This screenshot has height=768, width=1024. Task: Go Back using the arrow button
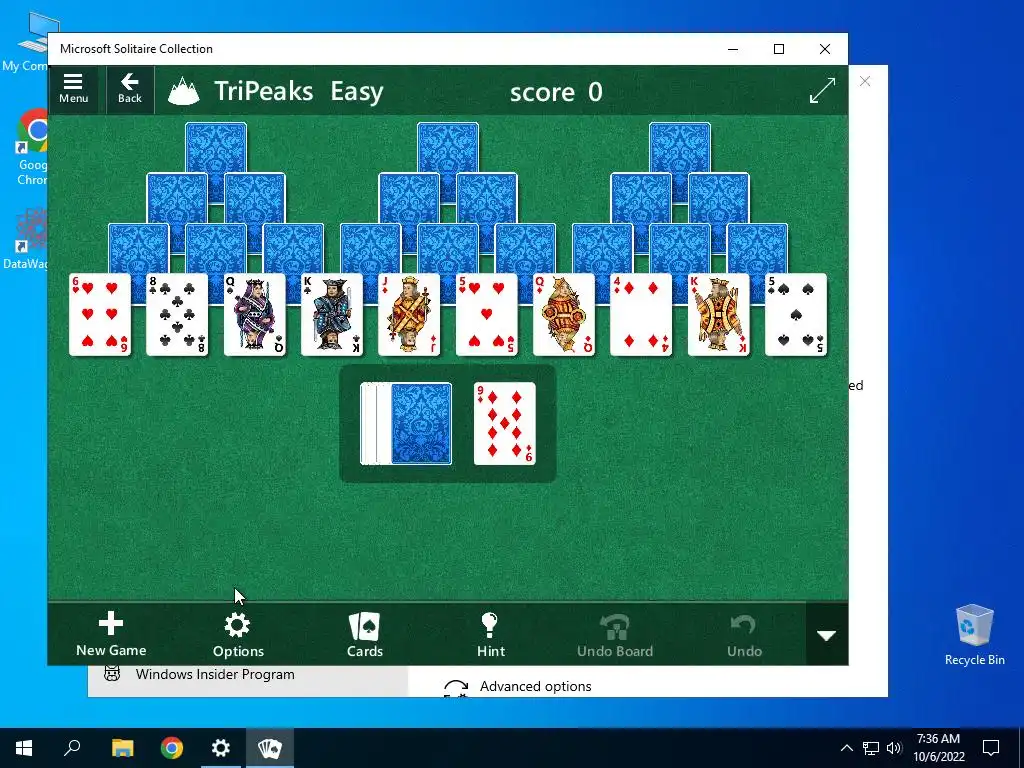tap(129, 89)
